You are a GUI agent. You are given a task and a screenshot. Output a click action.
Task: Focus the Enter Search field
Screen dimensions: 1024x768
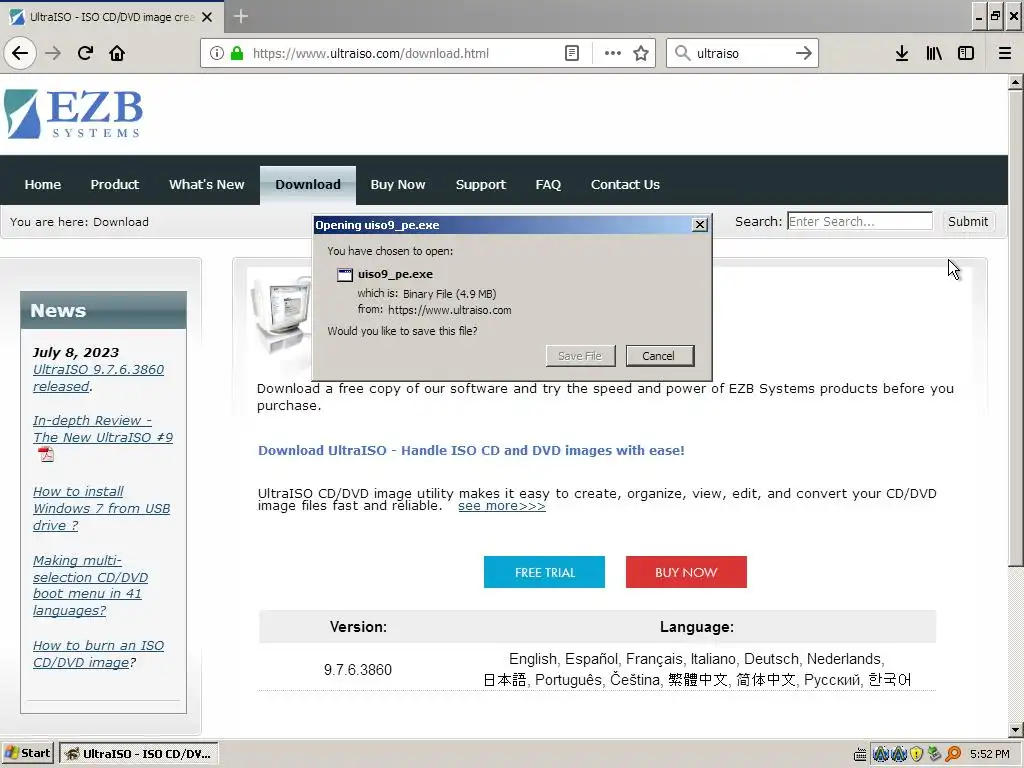point(859,221)
